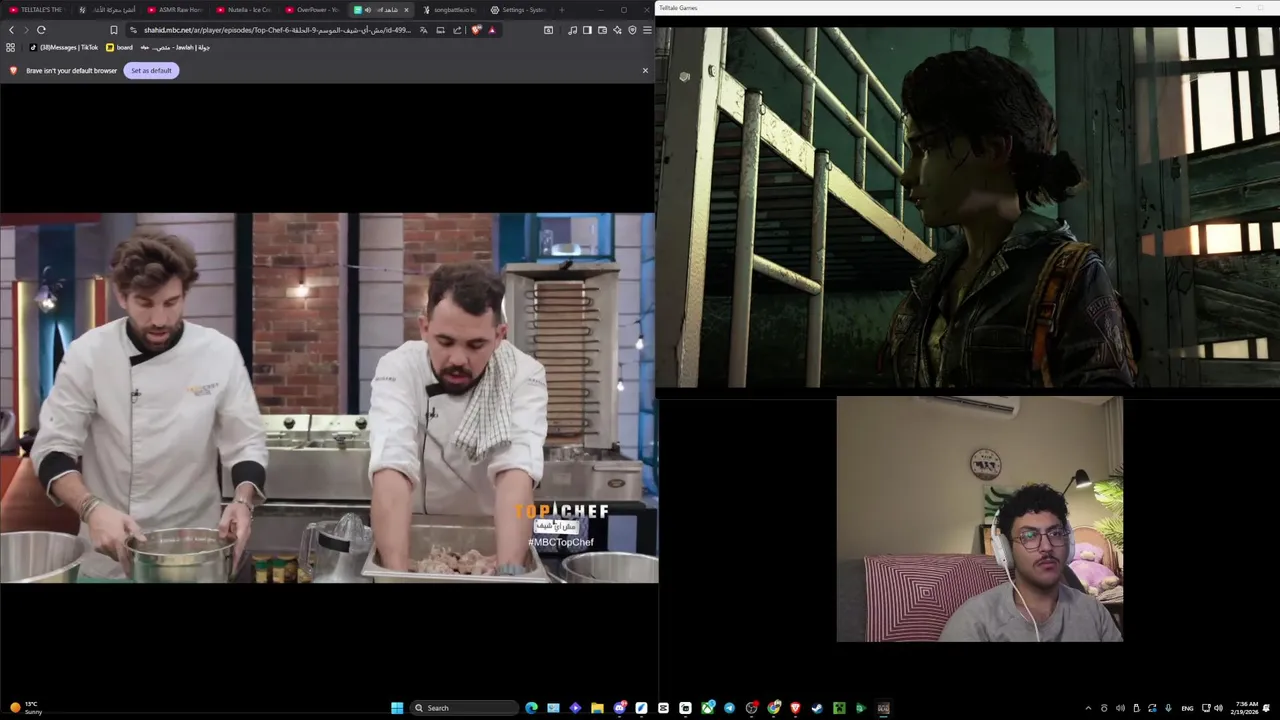Open Minecraft from taskbar
The image size is (1280, 720).
click(839, 708)
